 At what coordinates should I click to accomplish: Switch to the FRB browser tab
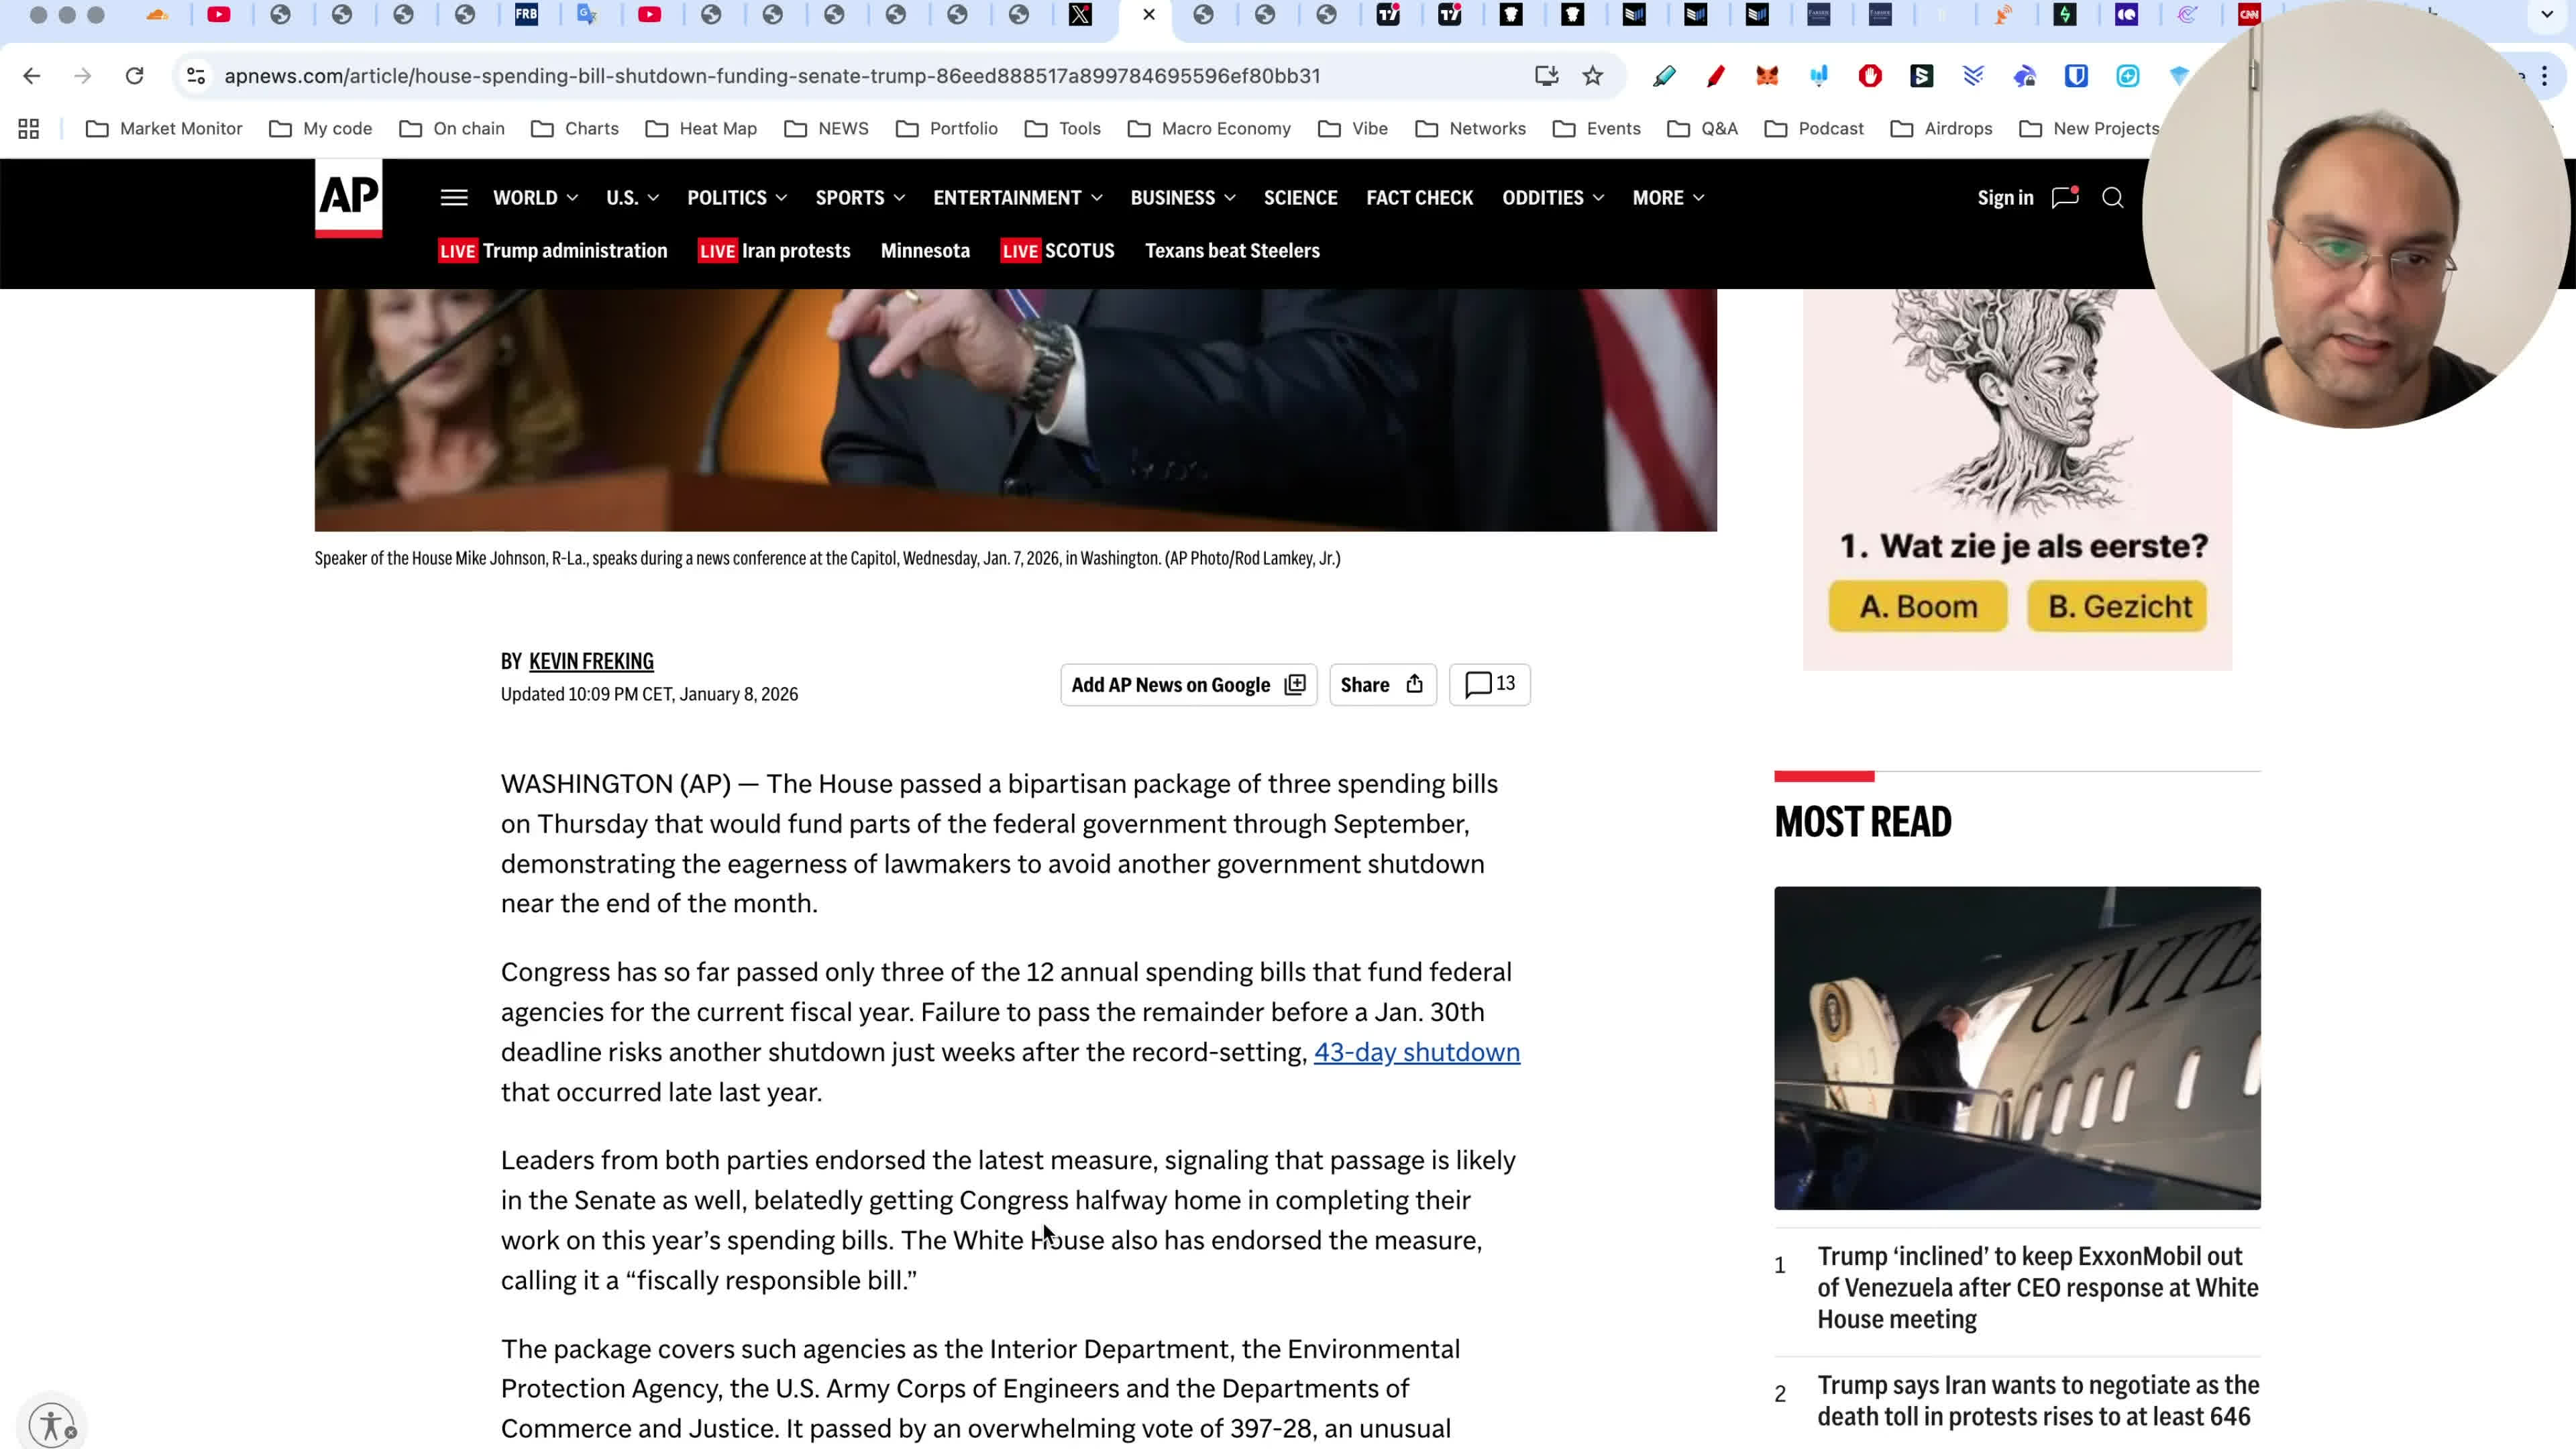526,15
